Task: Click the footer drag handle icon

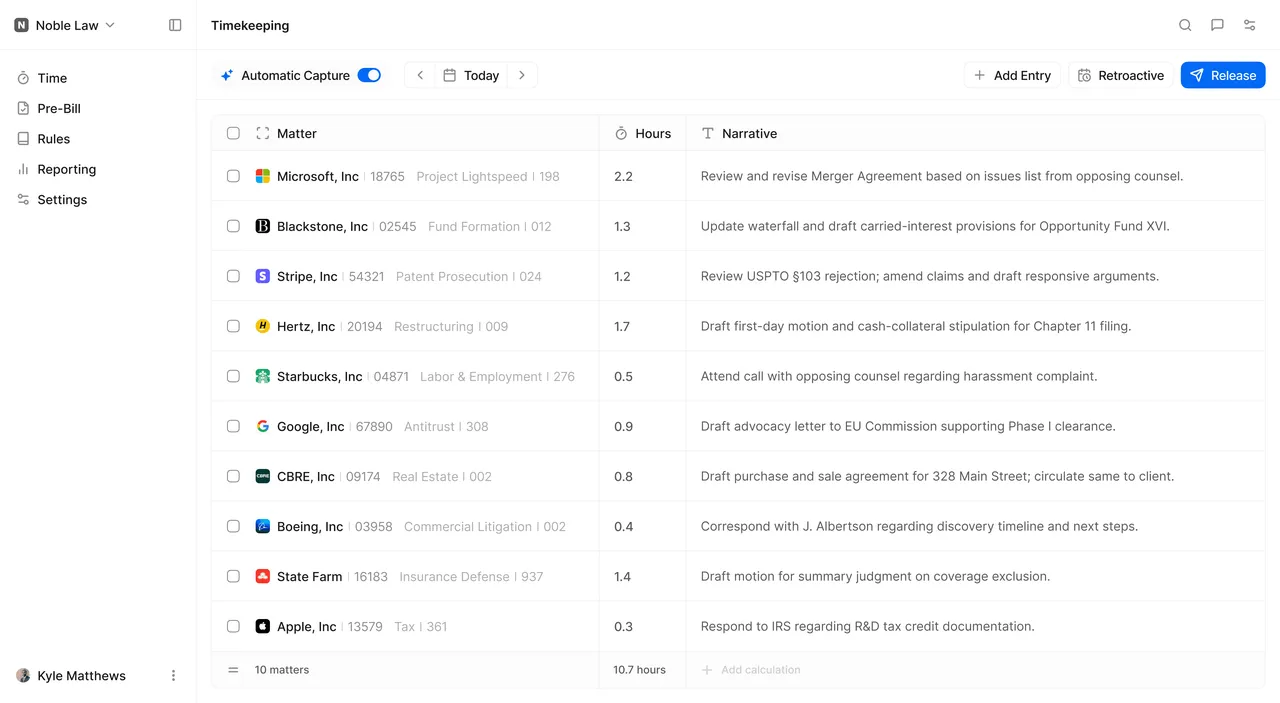Action: (x=233, y=670)
